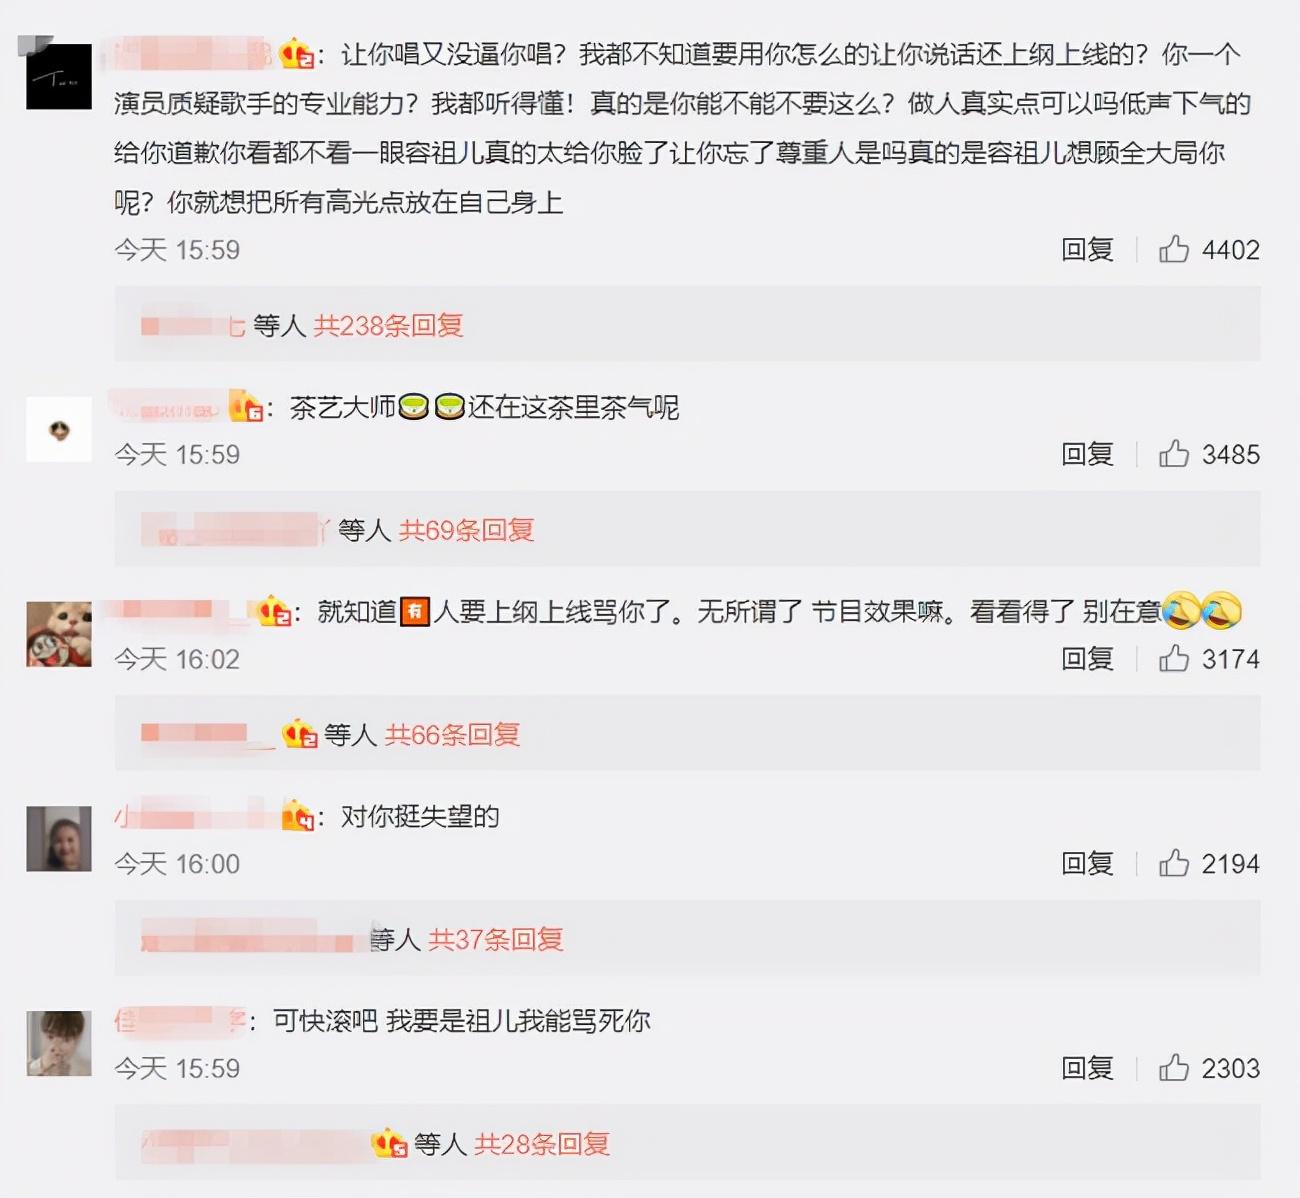View the 共28条回复 replies
Viewport: 1300px width, 1198px height.
pos(542,1144)
